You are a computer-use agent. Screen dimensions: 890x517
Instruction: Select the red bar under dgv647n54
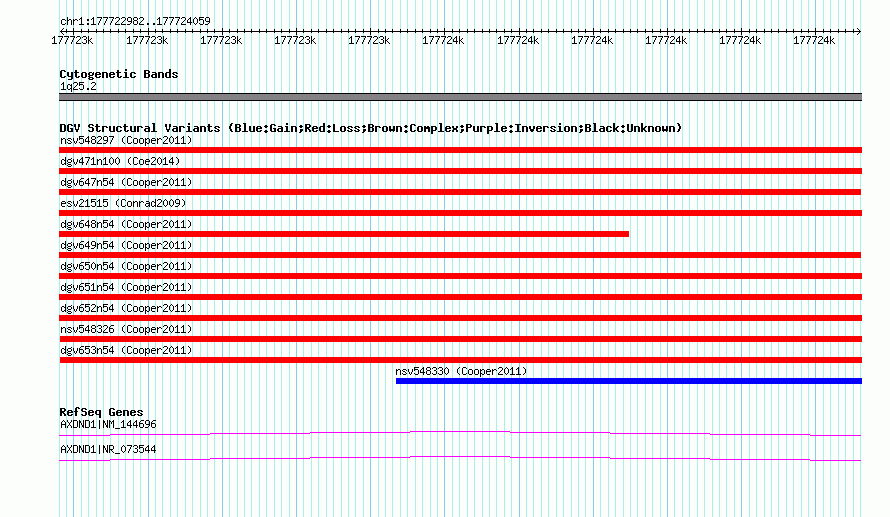(x=460, y=192)
